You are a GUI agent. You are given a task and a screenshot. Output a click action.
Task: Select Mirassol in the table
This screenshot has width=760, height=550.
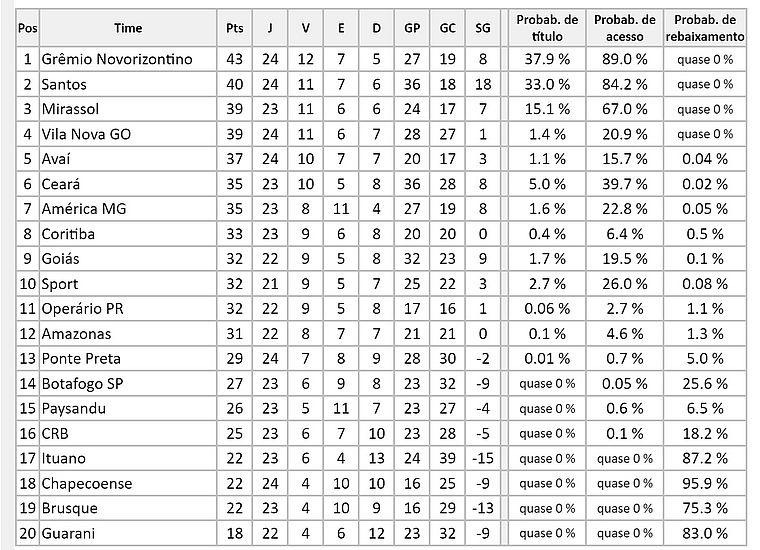71,109
